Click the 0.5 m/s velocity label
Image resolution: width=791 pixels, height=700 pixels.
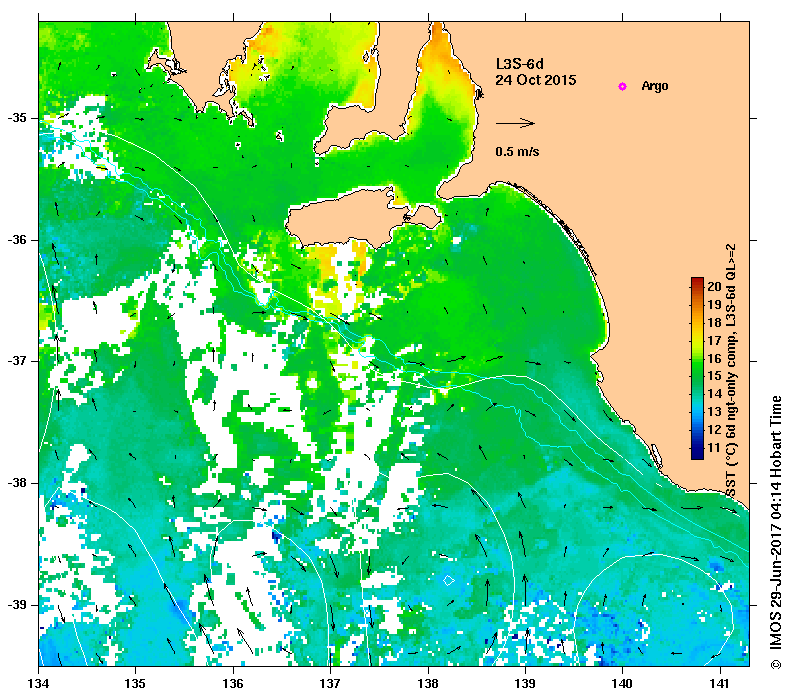(x=517, y=151)
